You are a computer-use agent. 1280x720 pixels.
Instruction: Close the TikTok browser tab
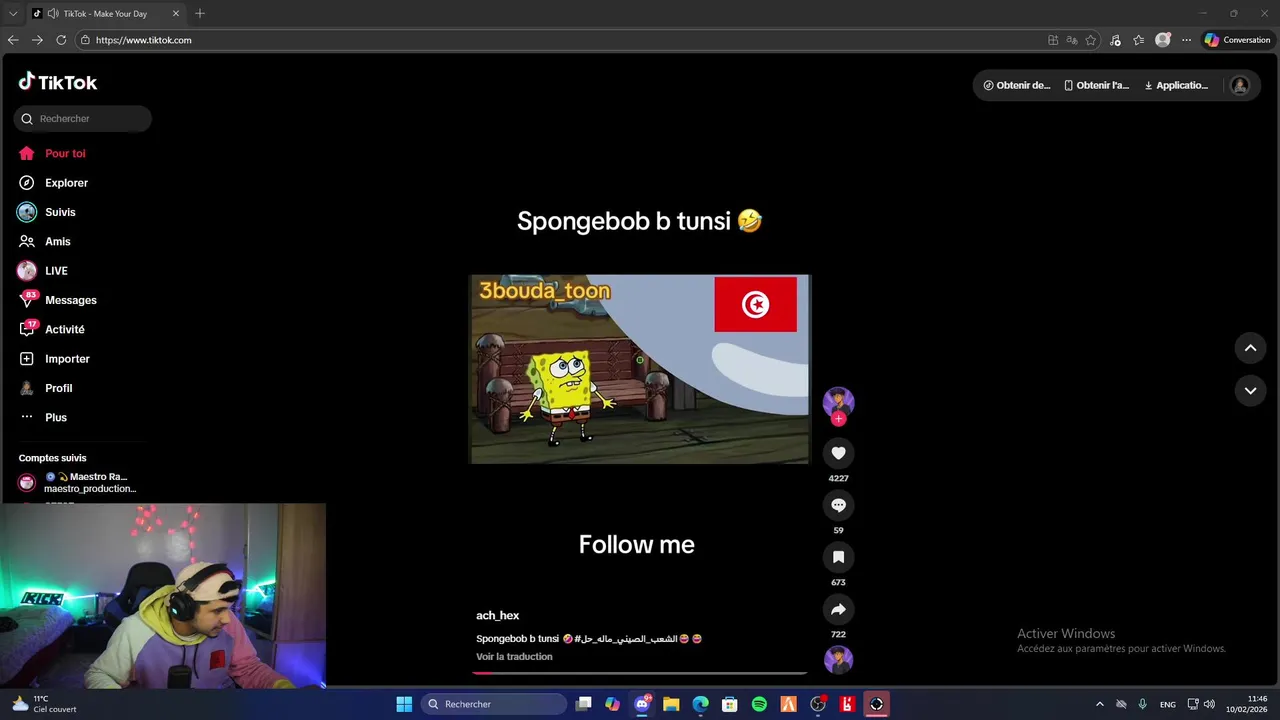176,13
